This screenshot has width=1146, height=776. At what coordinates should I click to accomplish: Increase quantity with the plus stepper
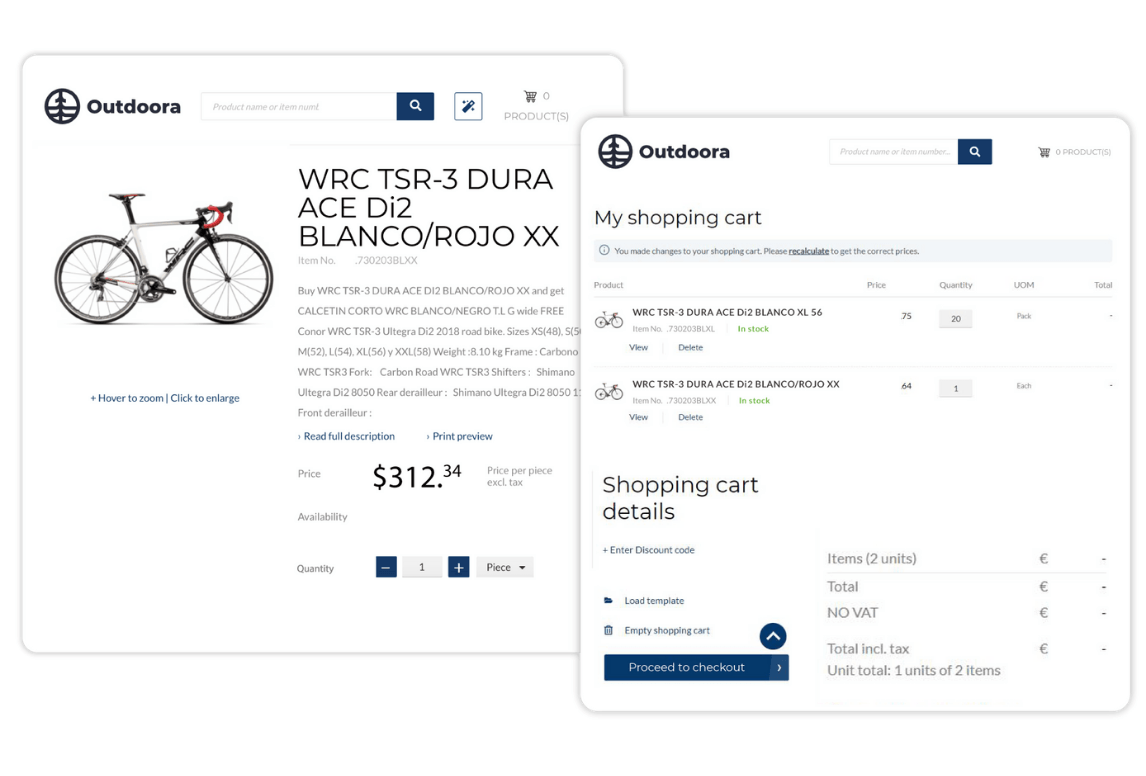[x=458, y=567]
